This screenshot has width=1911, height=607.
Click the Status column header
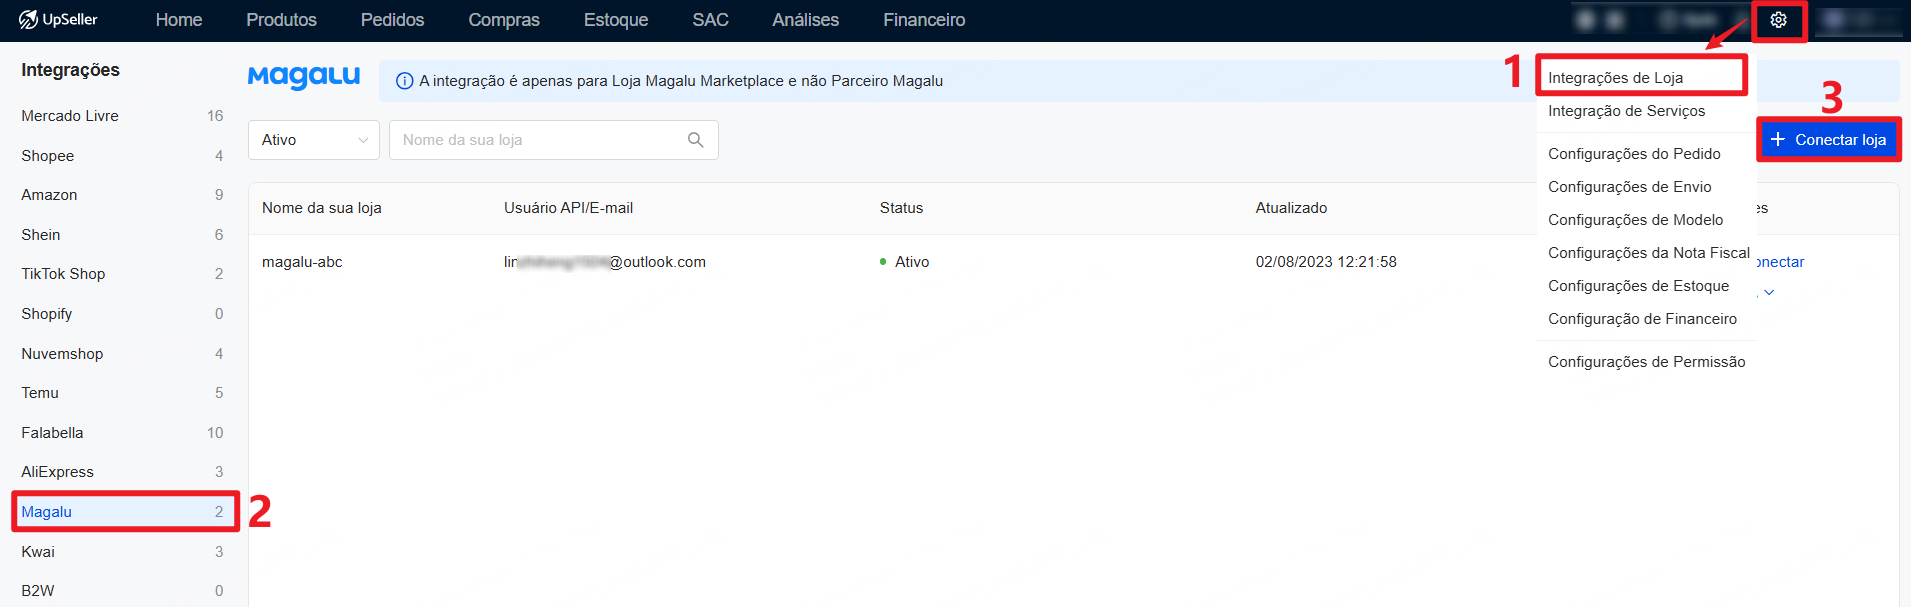tap(901, 208)
